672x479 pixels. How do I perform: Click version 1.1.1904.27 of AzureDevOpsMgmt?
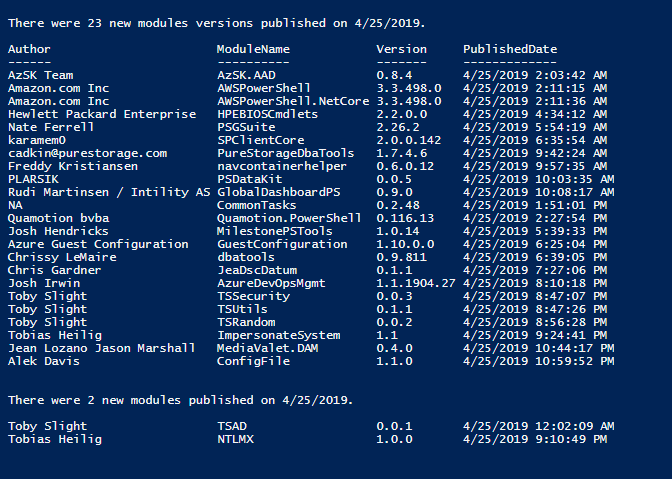click(x=416, y=283)
